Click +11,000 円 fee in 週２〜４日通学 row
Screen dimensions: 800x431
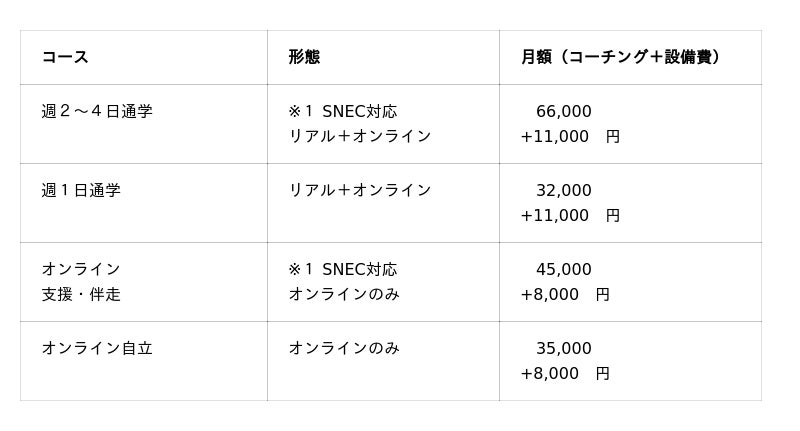click(570, 136)
